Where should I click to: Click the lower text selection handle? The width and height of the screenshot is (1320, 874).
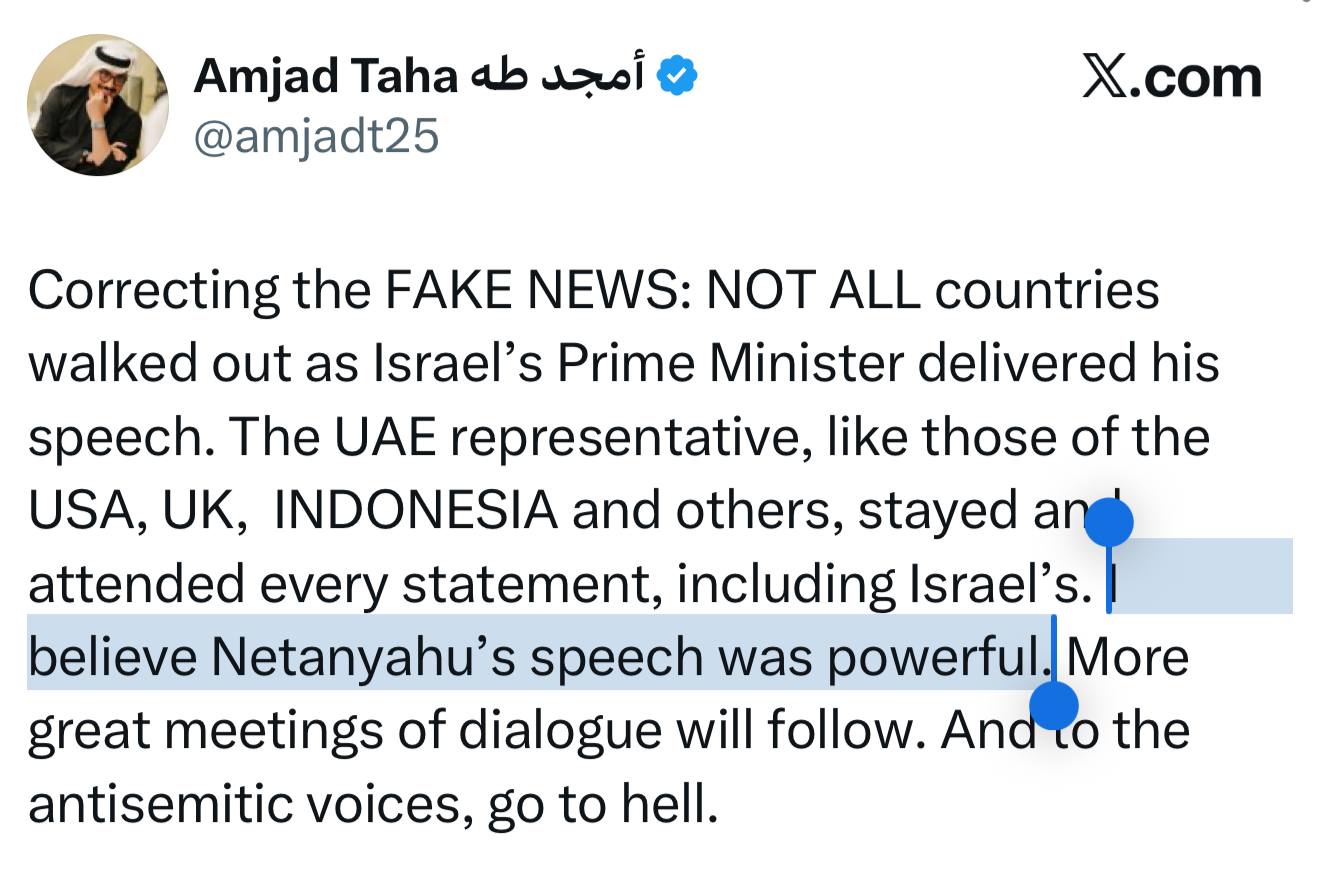pos(1053,705)
